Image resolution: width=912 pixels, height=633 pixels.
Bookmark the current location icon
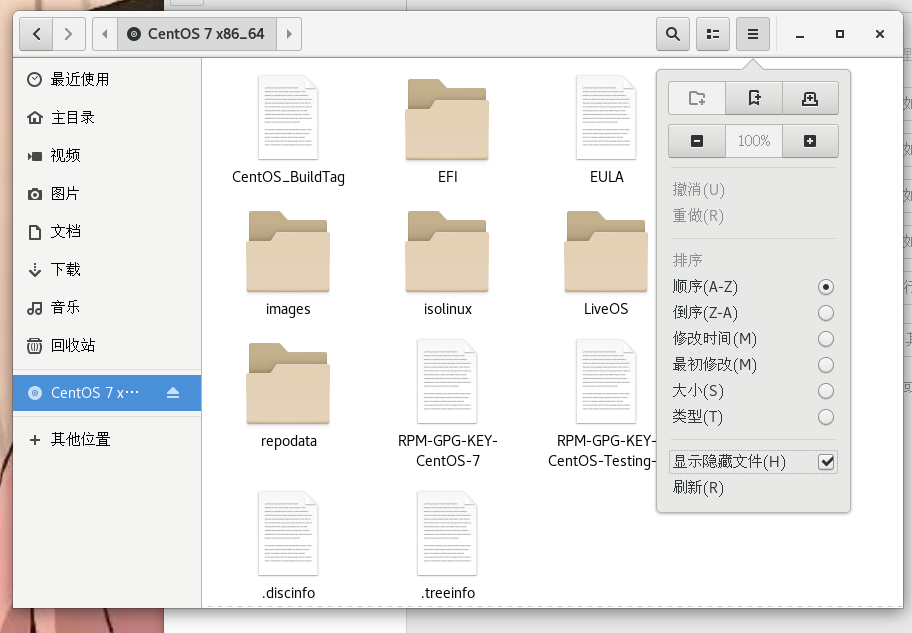[753, 98]
